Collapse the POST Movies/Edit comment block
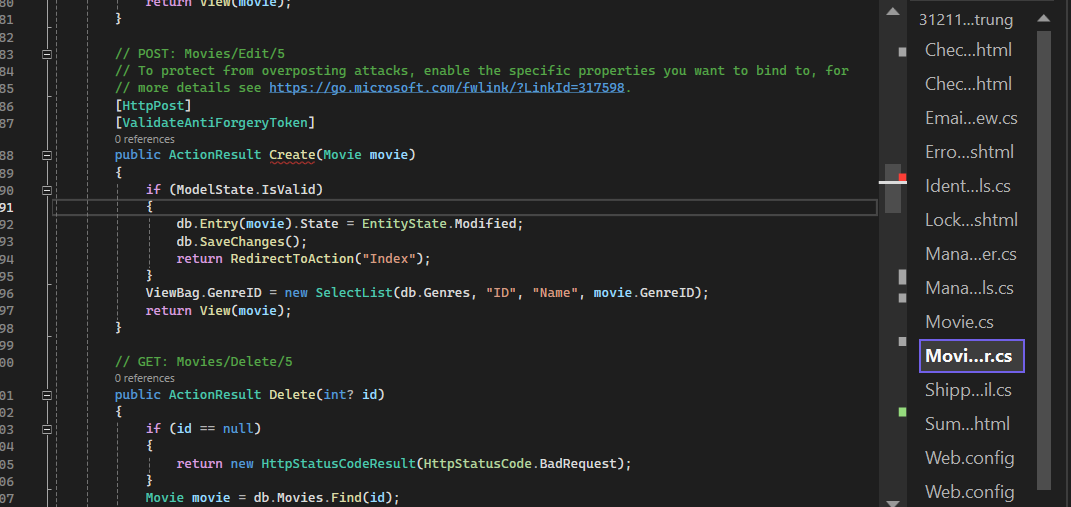Viewport: 1071px width, 507px height. coord(47,54)
